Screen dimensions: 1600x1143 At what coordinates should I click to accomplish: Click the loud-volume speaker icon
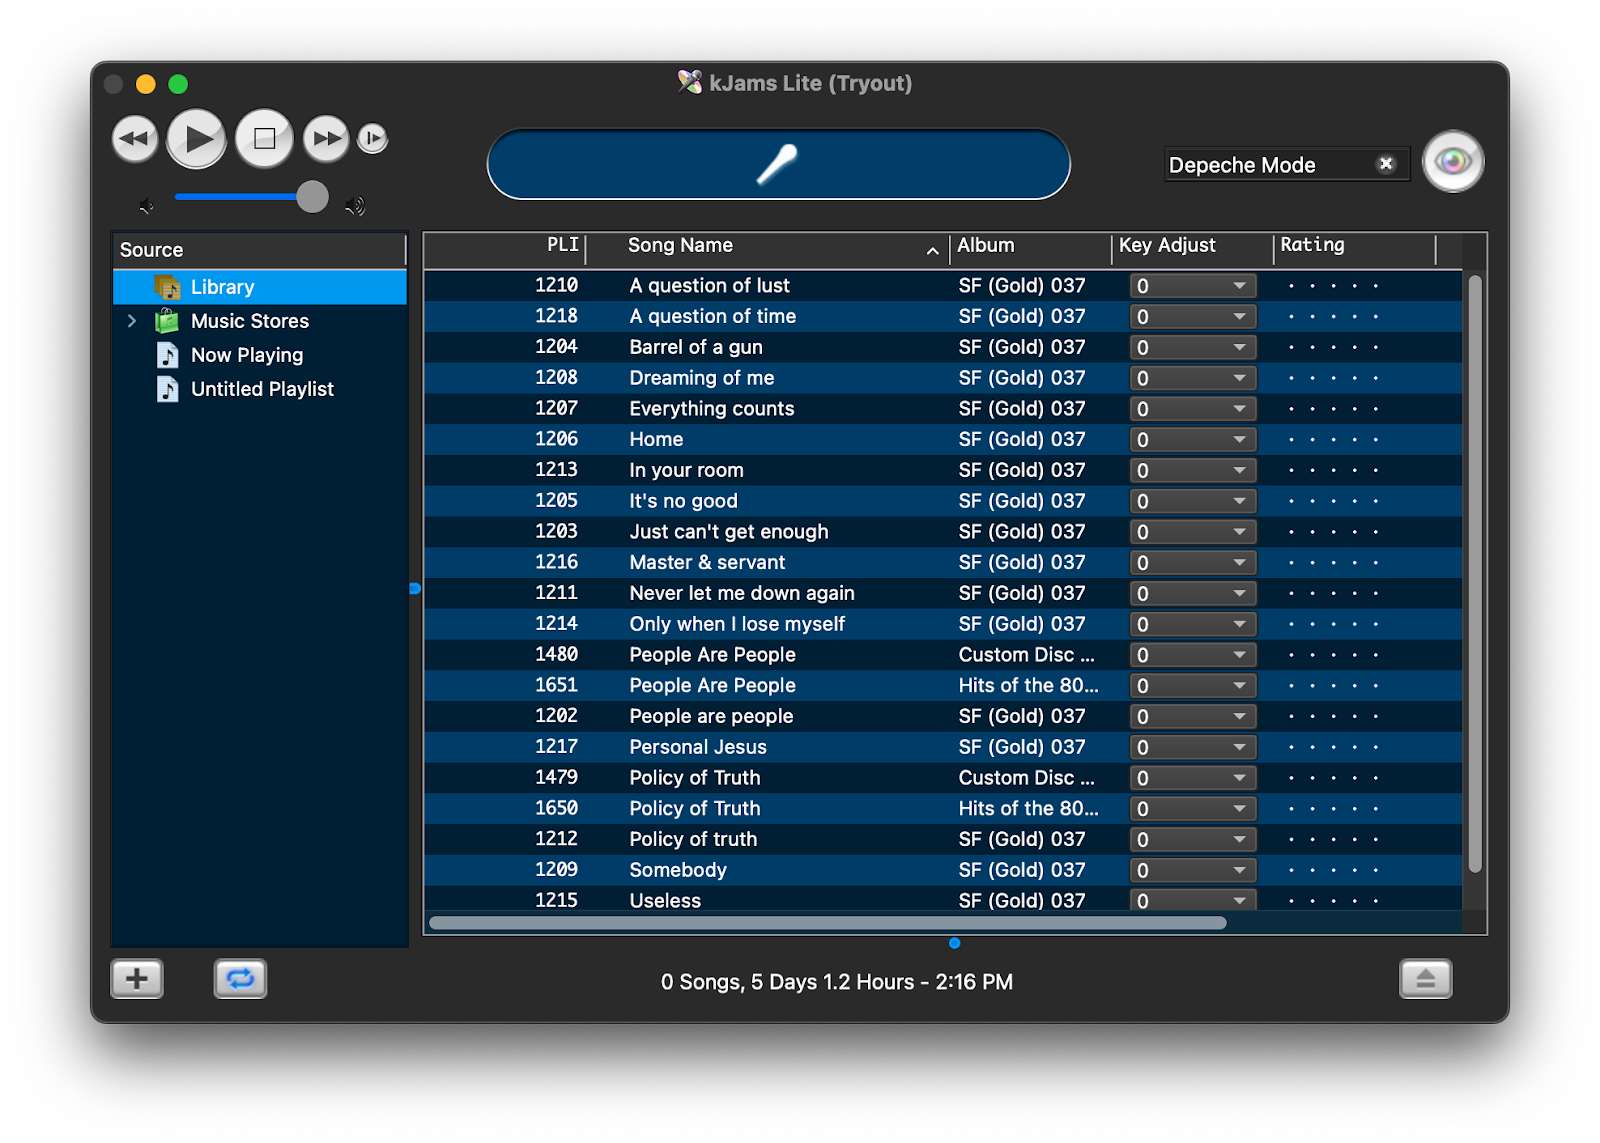click(355, 206)
